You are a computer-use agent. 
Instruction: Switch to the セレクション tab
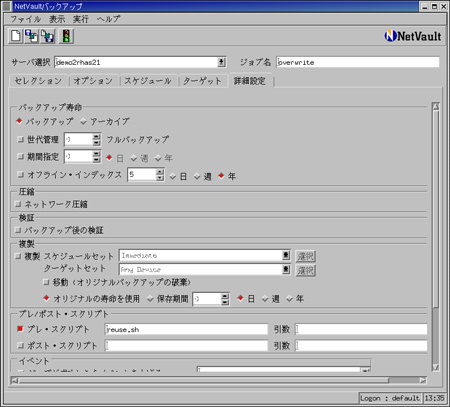38,81
